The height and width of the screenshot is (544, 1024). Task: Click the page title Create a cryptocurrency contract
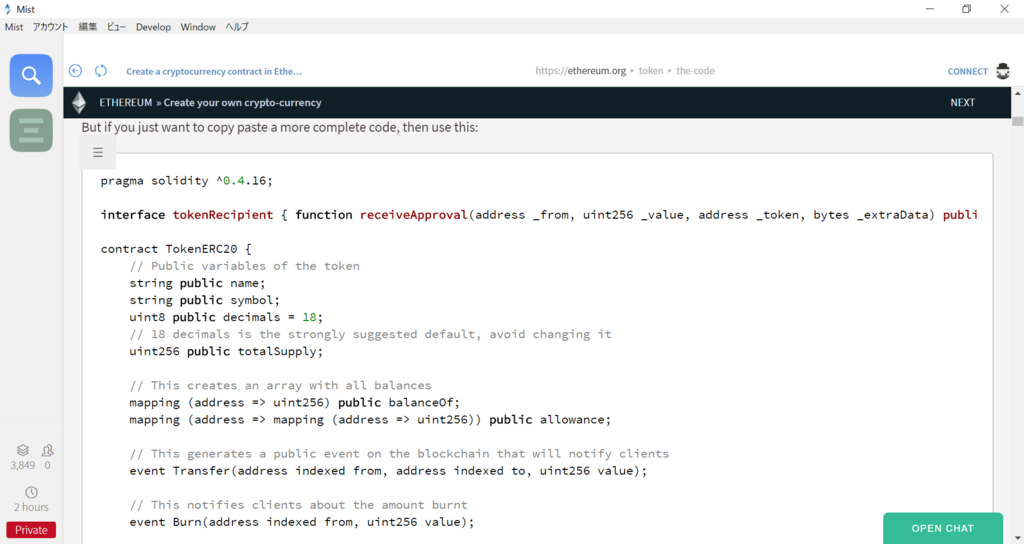coord(214,71)
